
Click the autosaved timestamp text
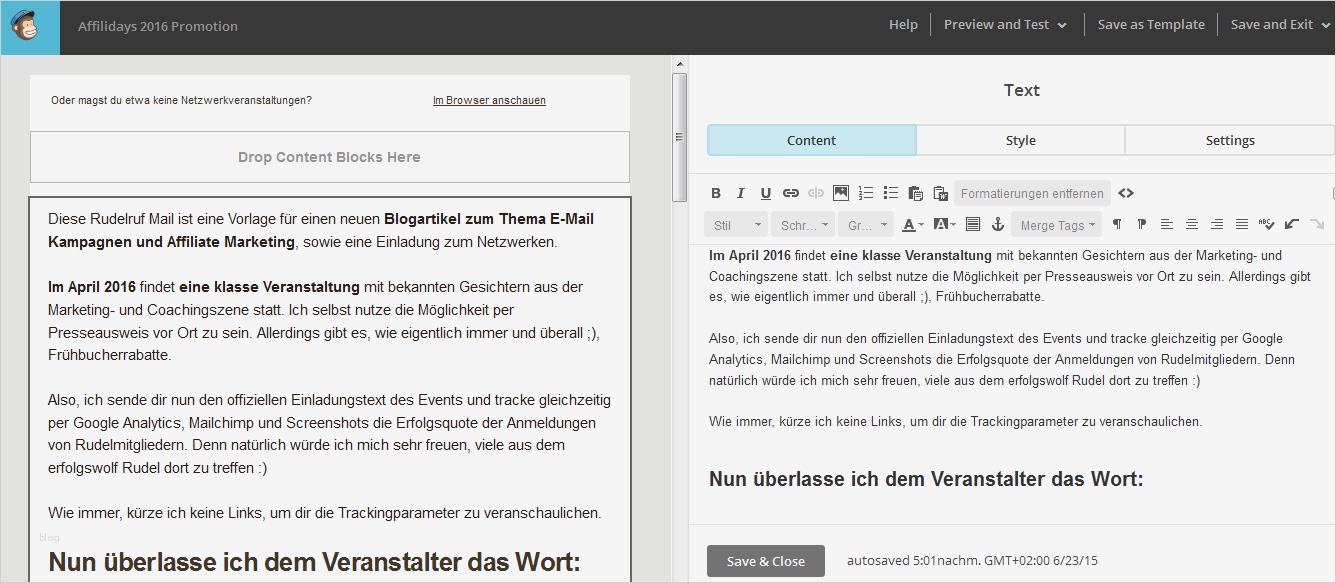(972, 561)
